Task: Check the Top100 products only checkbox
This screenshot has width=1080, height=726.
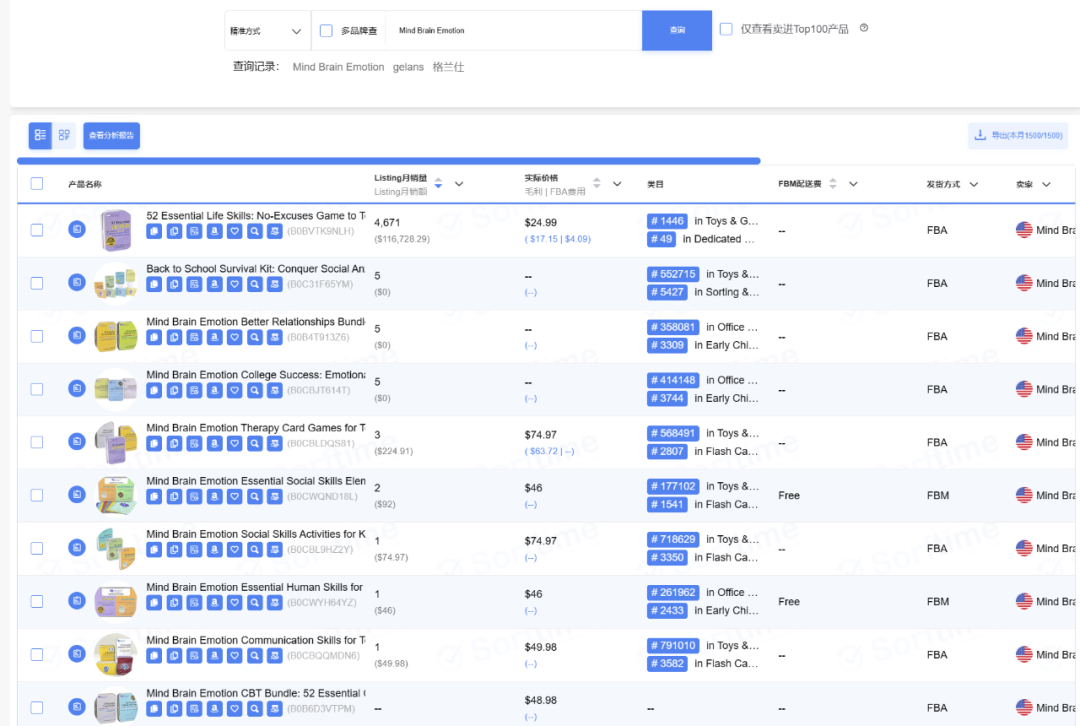Action: pos(726,29)
